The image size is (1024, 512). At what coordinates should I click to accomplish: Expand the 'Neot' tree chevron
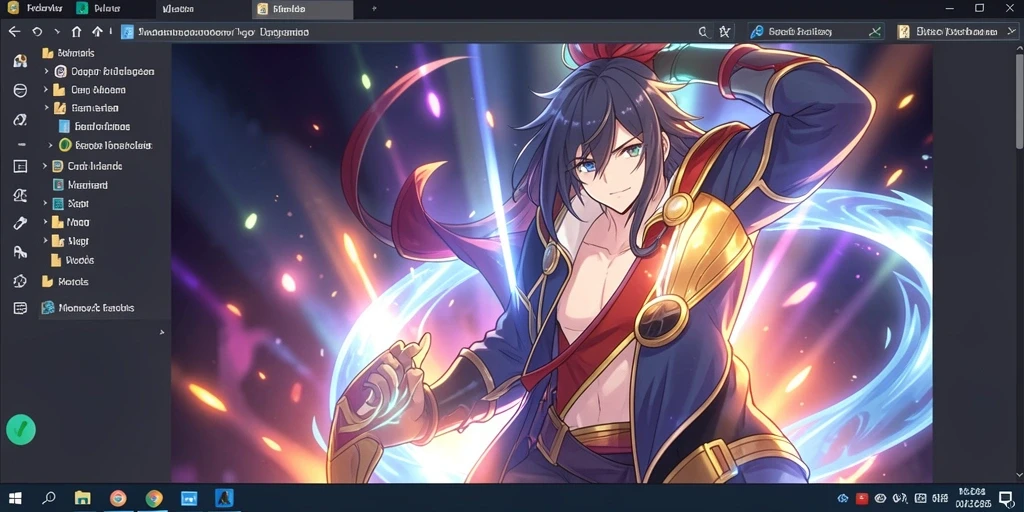[x=45, y=203]
